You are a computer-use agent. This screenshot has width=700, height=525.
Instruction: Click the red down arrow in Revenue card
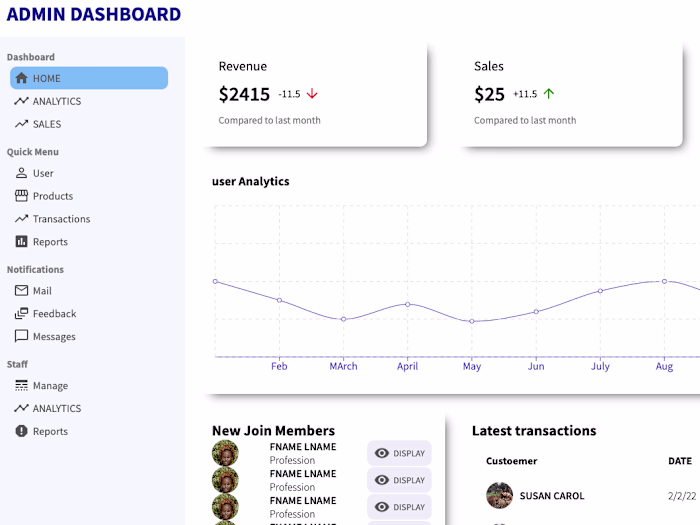[312, 94]
